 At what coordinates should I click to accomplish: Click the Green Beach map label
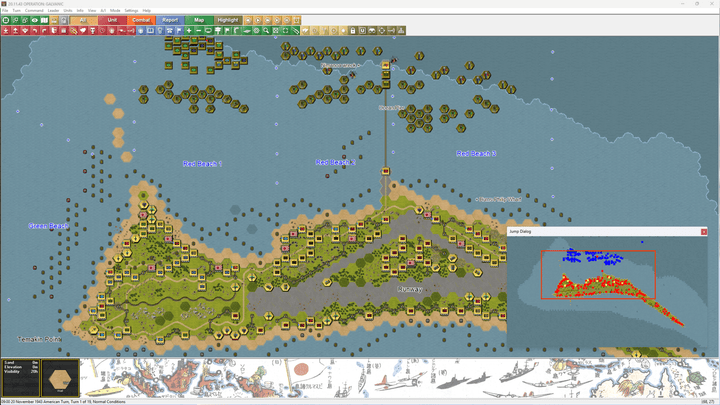click(48, 226)
